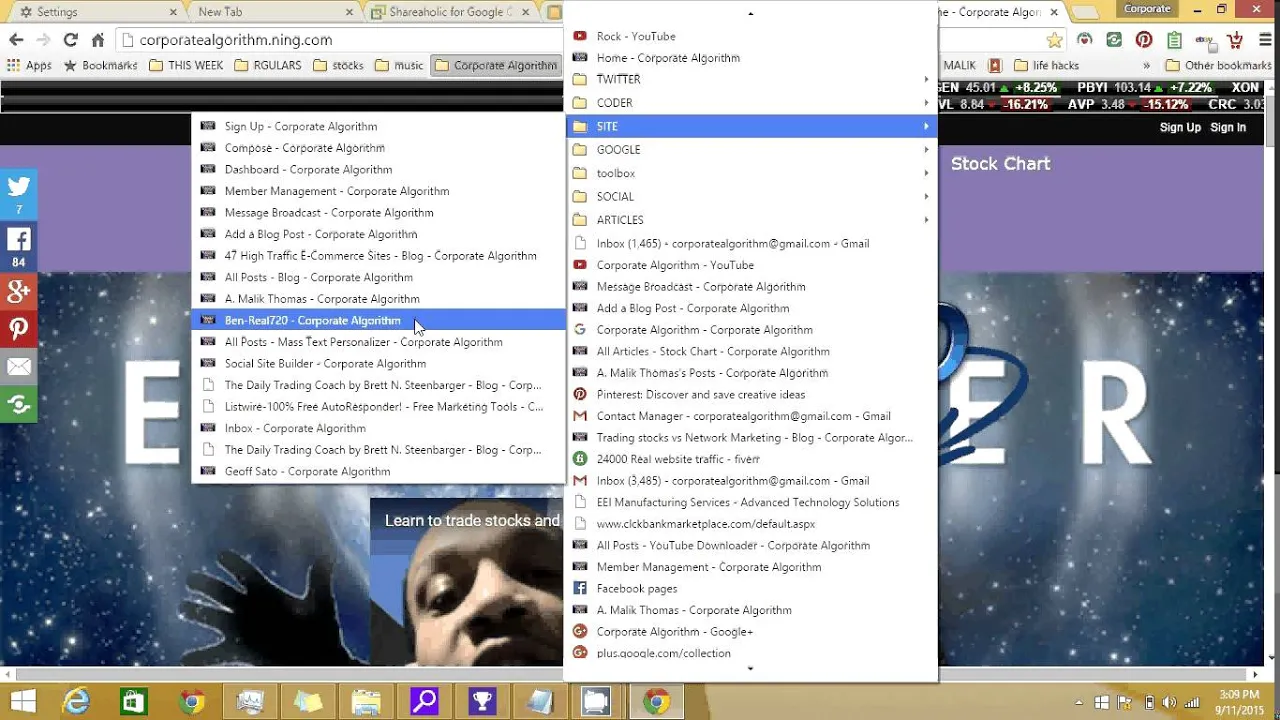
Task: Open THIS WEEK bookmarks folder
Action: [186, 65]
